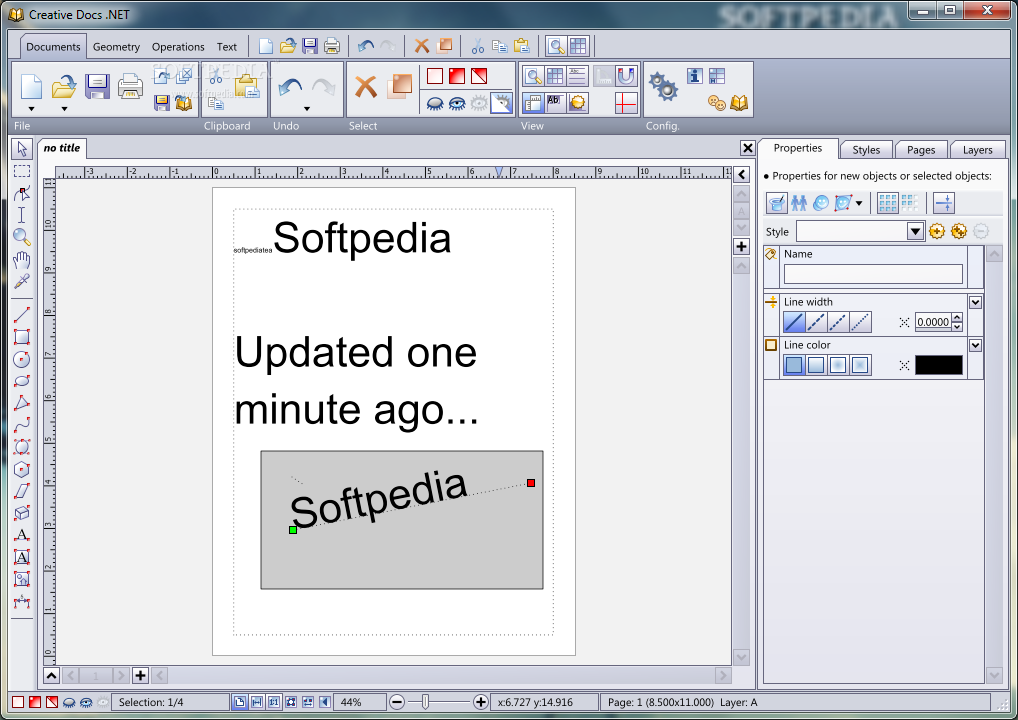Click the red crosshair guides icon in View group

coord(626,103)
